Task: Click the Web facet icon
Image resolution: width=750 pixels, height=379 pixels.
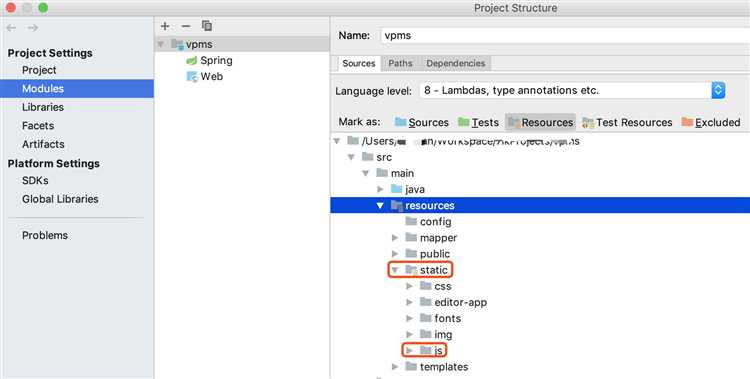Action: [192, 77]
